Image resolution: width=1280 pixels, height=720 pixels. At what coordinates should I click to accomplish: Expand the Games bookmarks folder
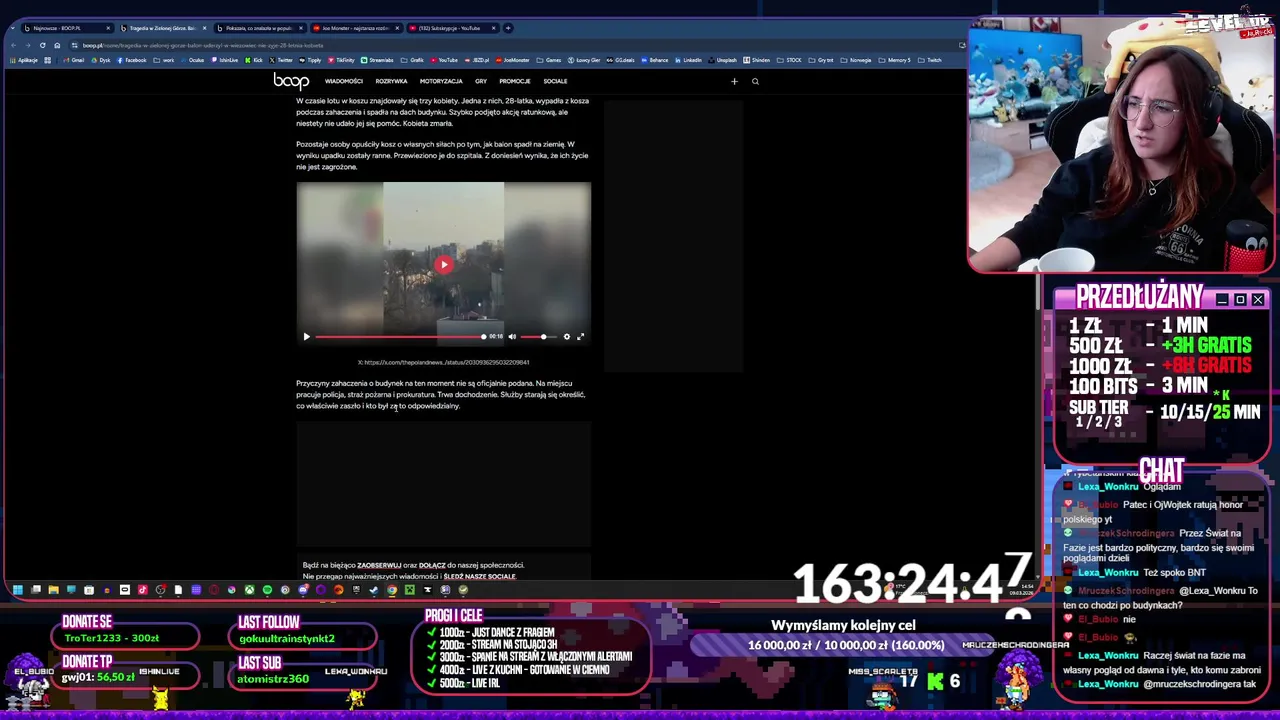(549, 60)
